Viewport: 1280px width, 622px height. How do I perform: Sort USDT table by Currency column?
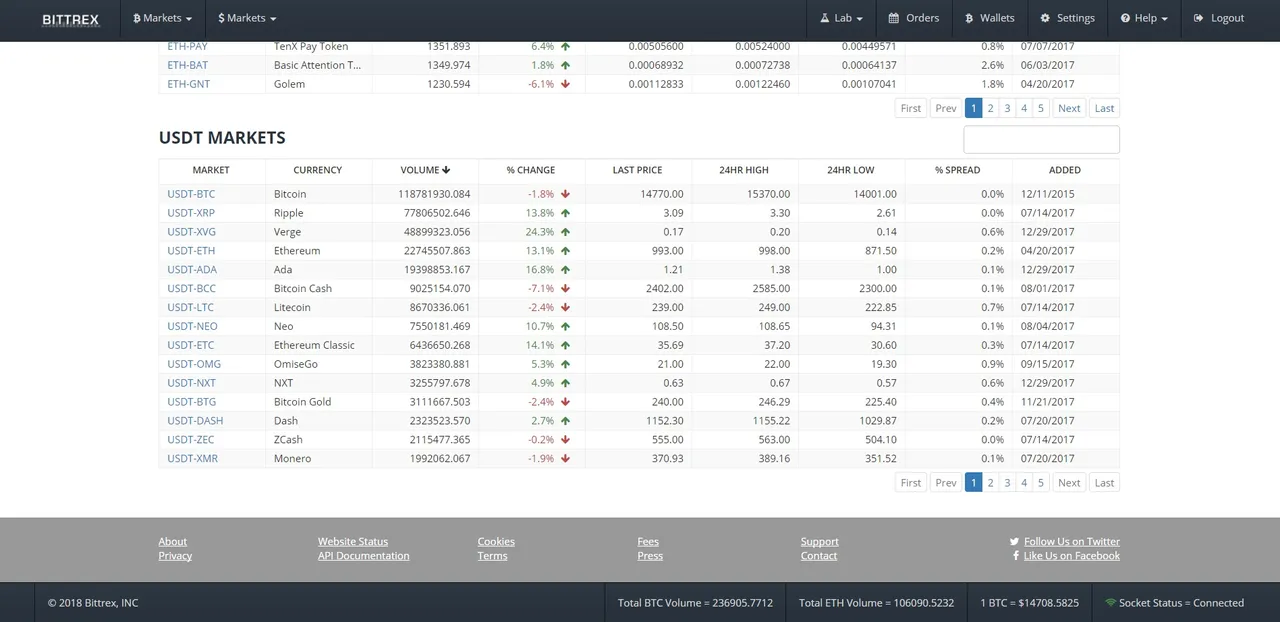[x=318, y=170]
